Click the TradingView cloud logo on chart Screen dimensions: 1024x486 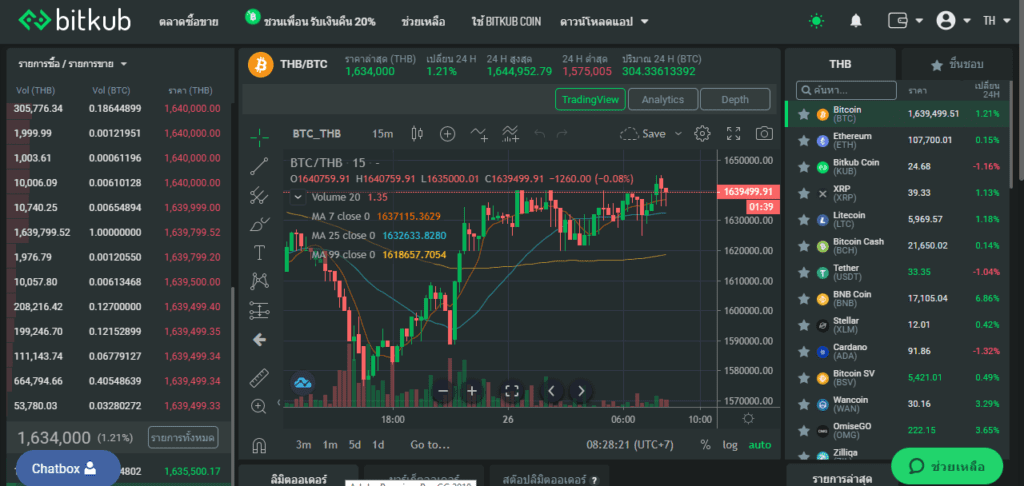tap(302, 382)
